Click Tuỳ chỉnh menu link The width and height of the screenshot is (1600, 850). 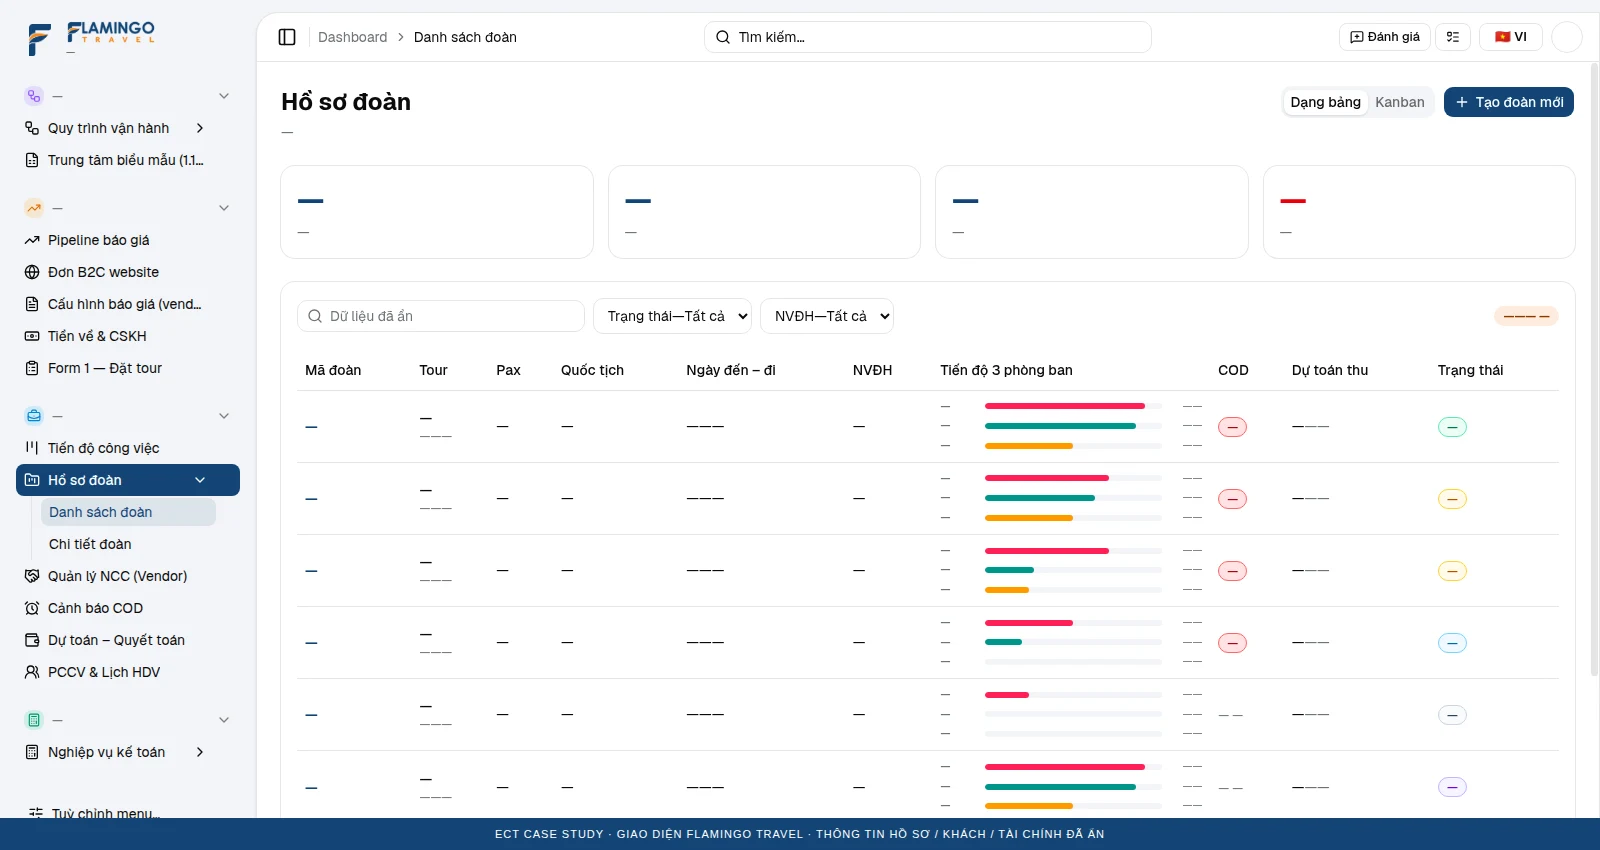coord(105,813)
